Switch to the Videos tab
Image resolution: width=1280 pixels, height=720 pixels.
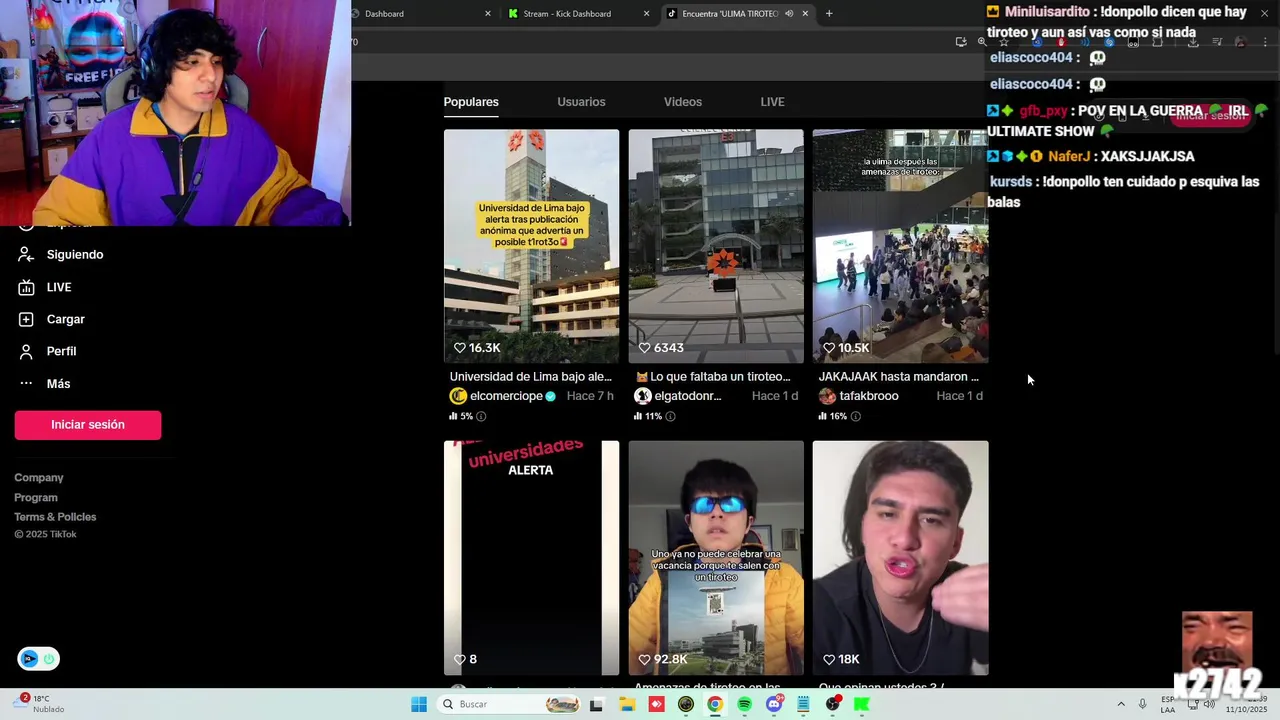[683, 102]
